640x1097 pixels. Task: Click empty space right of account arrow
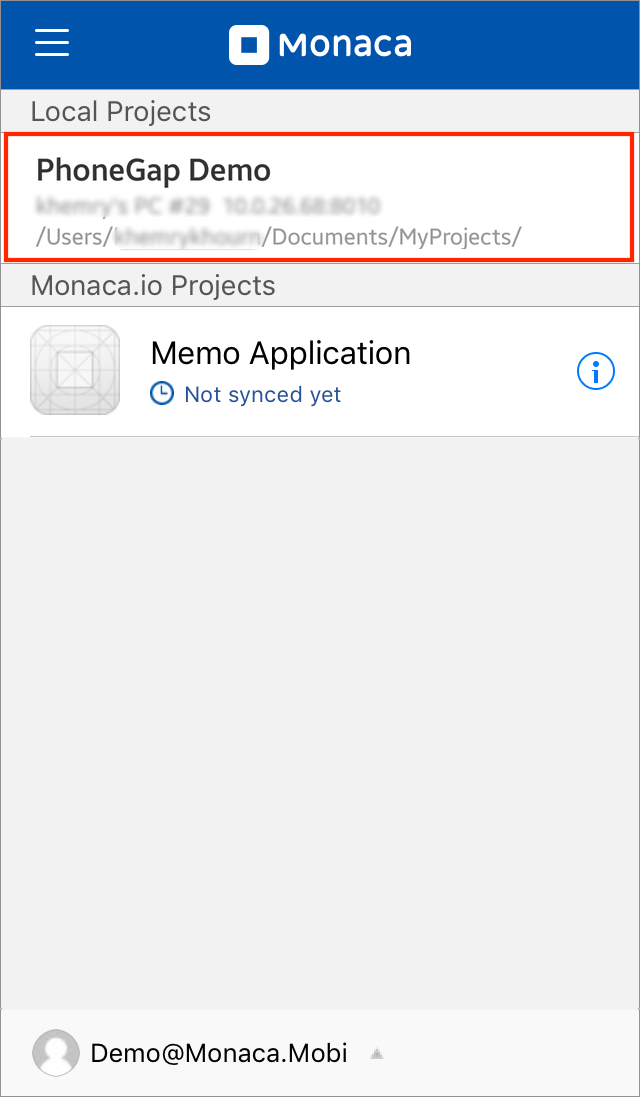pyautogui.click(x=510, y=1053)
